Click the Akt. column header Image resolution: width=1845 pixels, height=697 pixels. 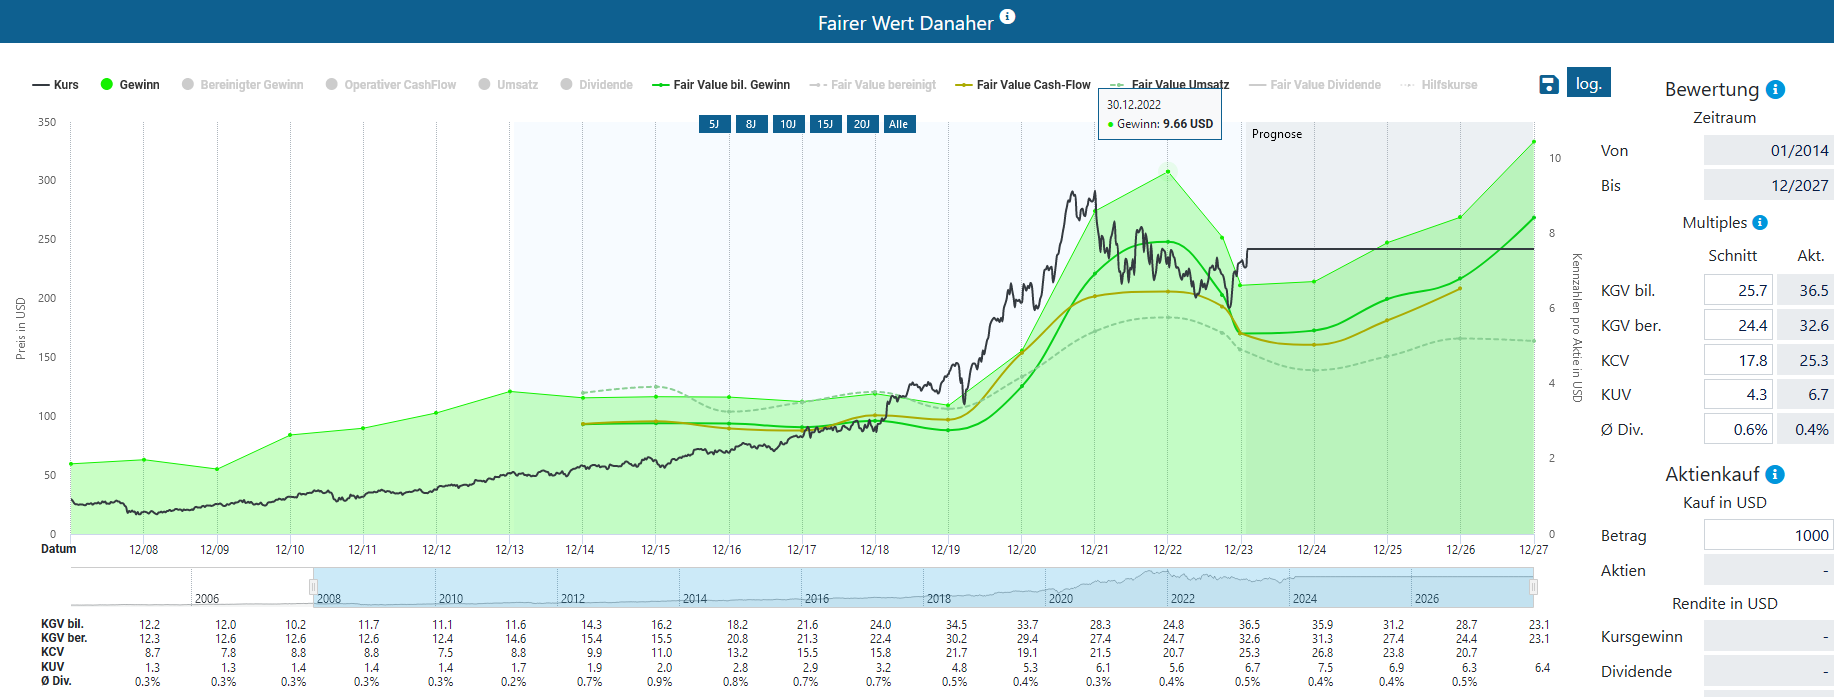1811,256
